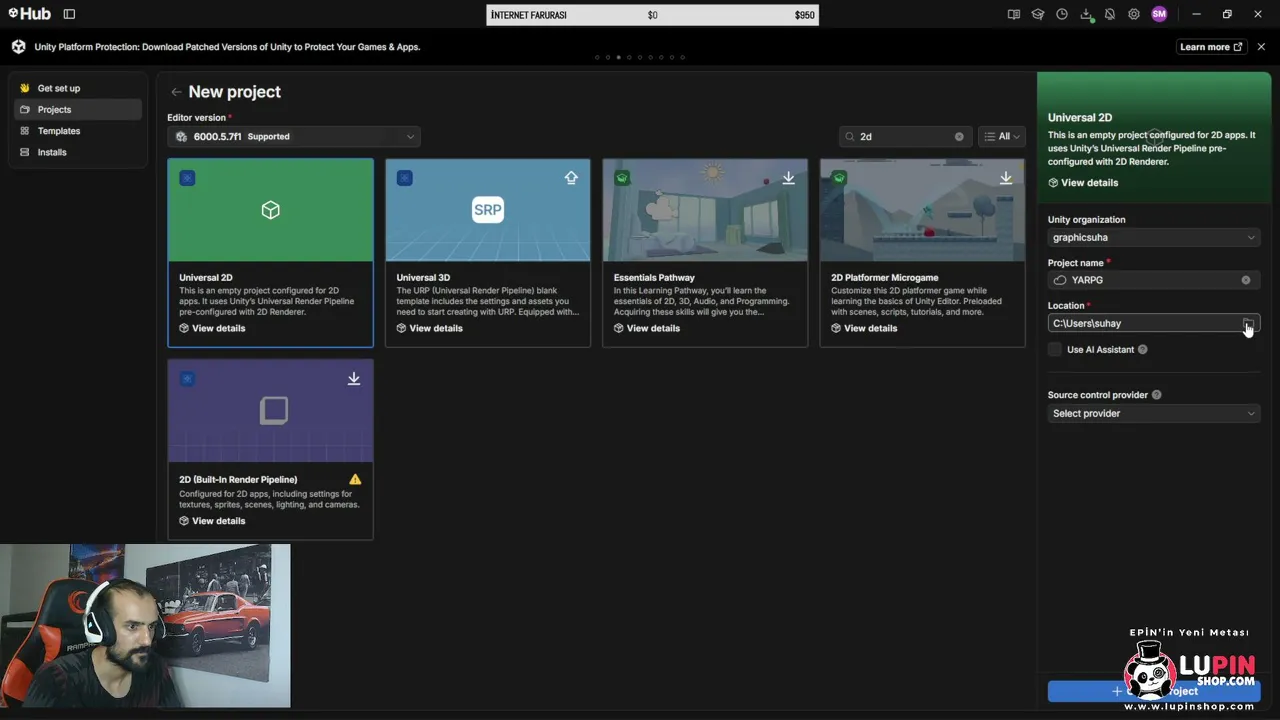Image resolution: width=1280 pixels, height=720 pixels.
Task: Select the 2D (Built-In Render Pipeline) thumbnail
Action: (270, 411)
